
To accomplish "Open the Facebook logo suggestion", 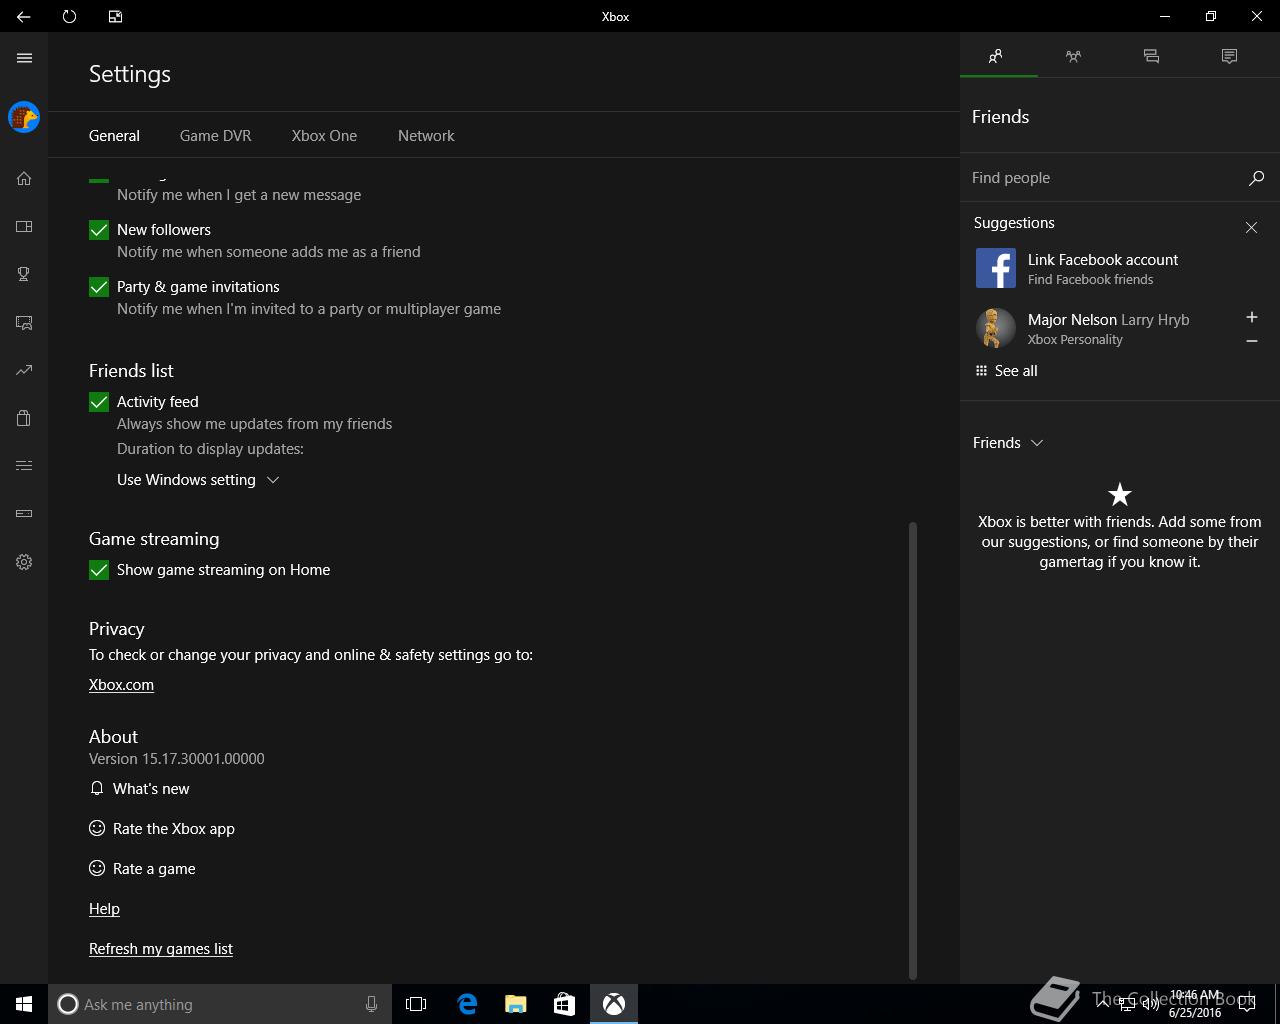I will click(x=996, y=268).
